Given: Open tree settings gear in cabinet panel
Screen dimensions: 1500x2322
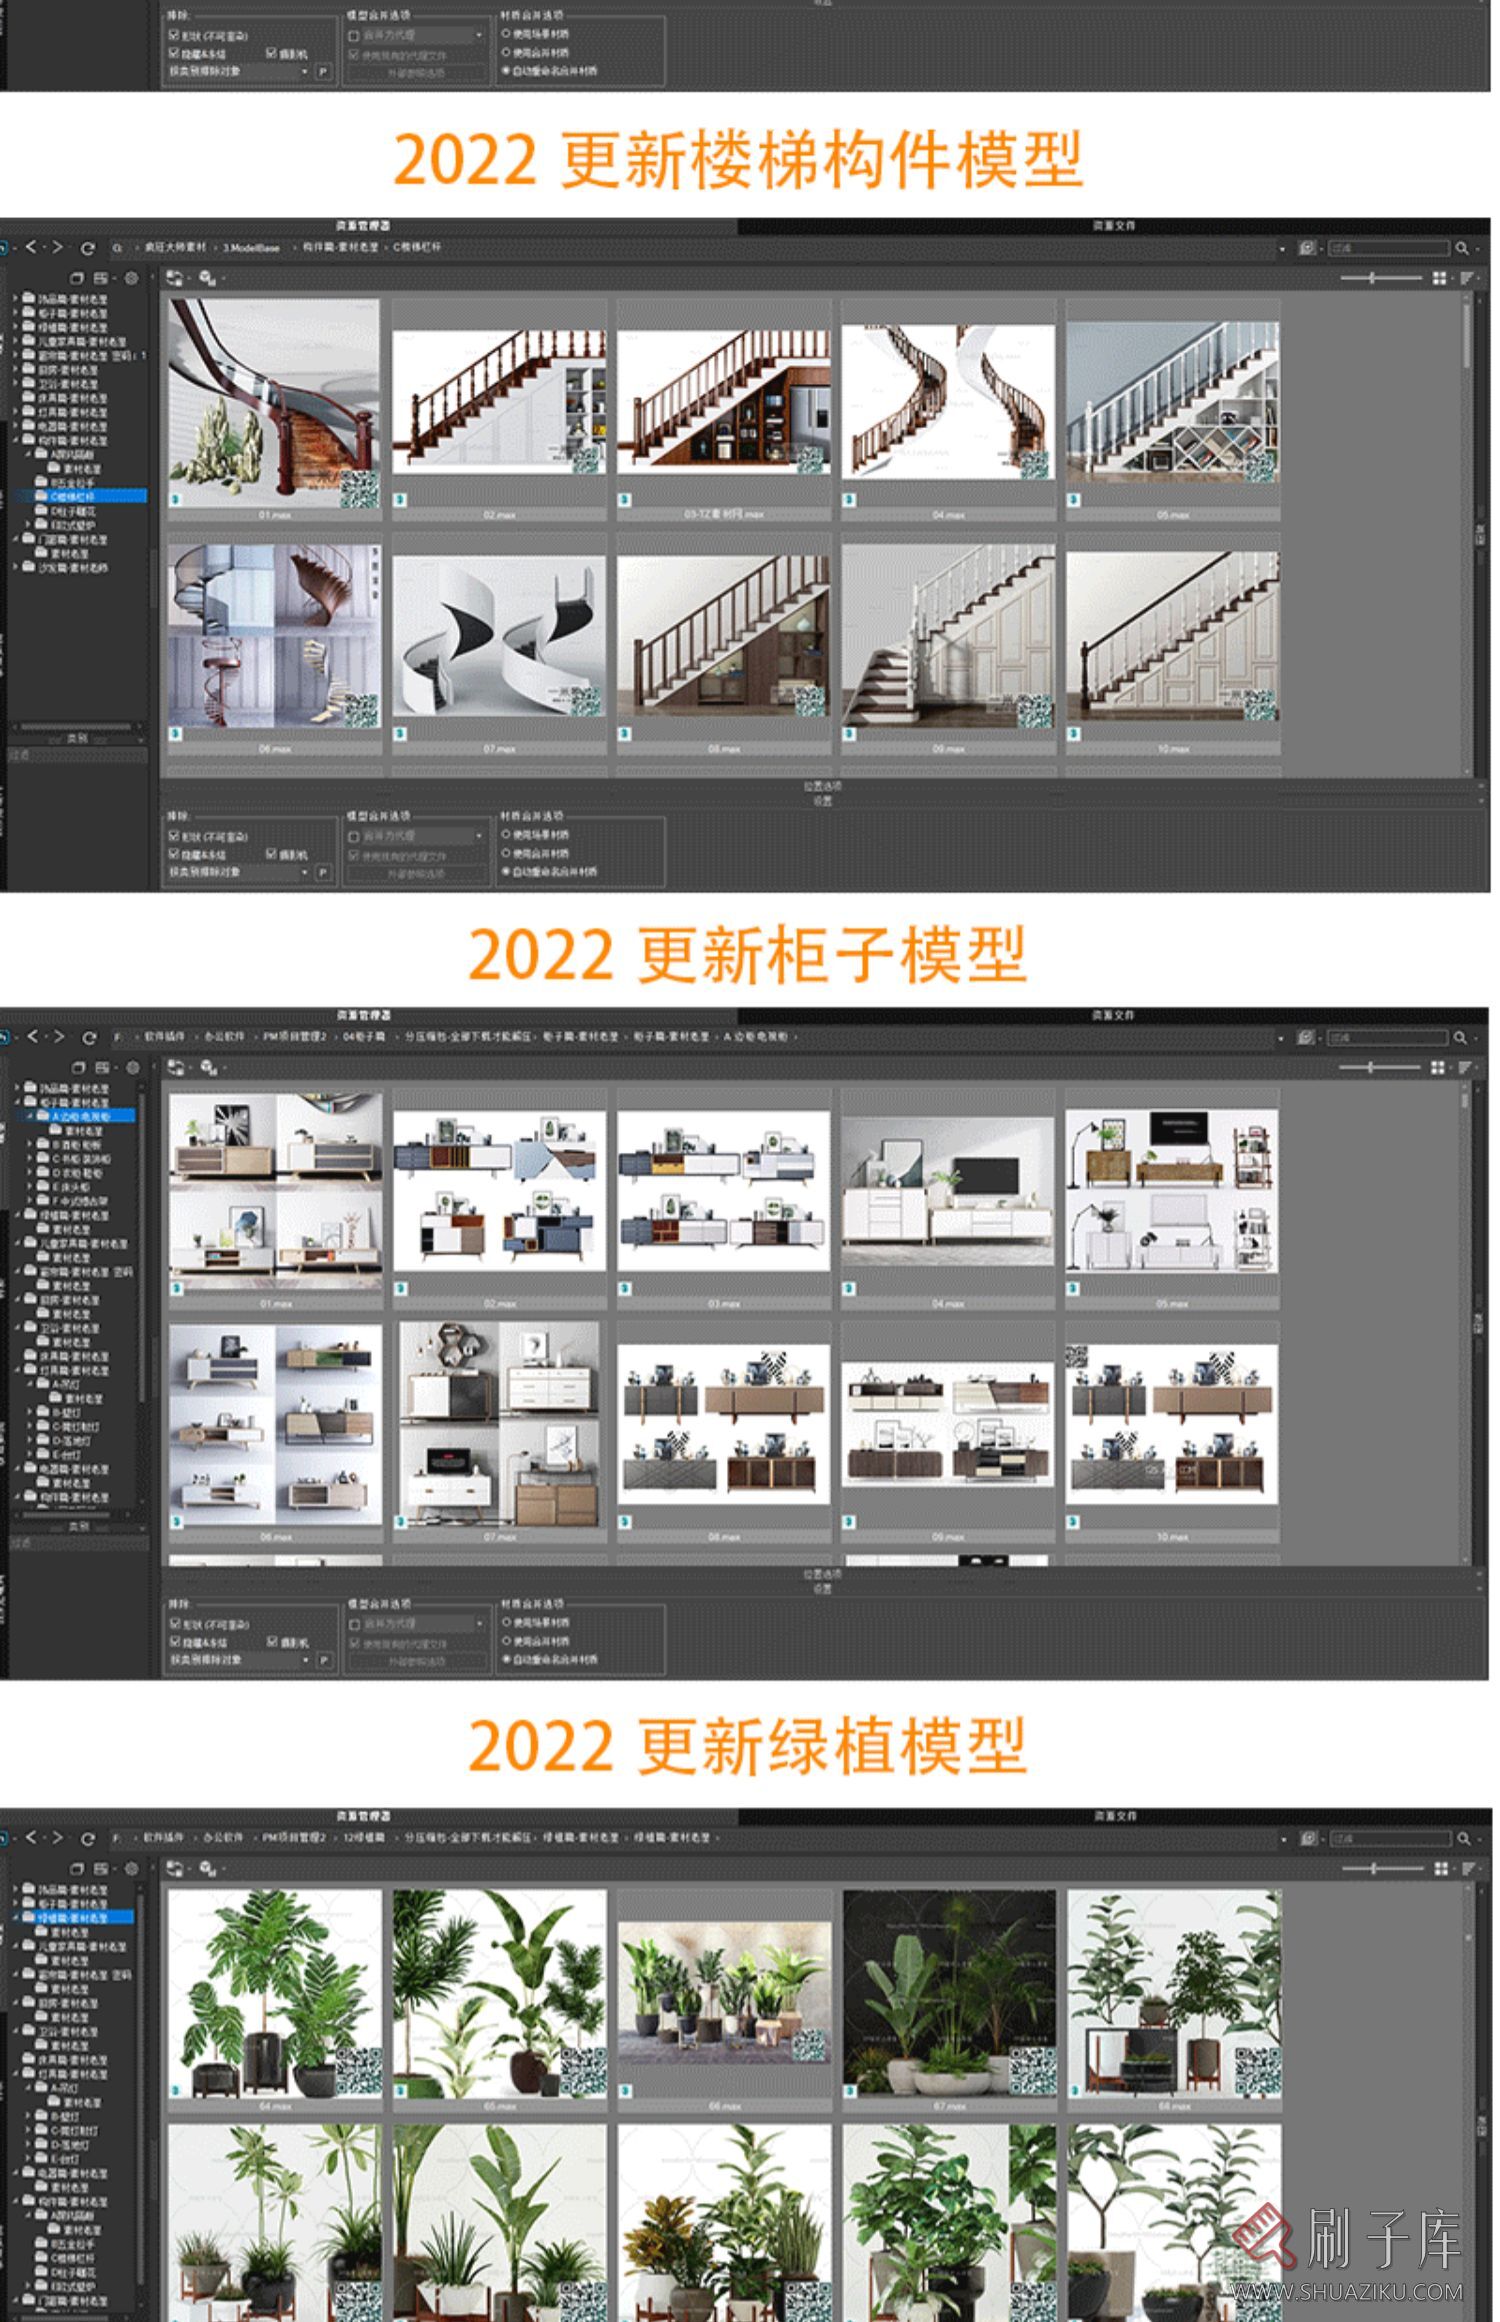Looking at the screenshot, I should (131, 1067).
